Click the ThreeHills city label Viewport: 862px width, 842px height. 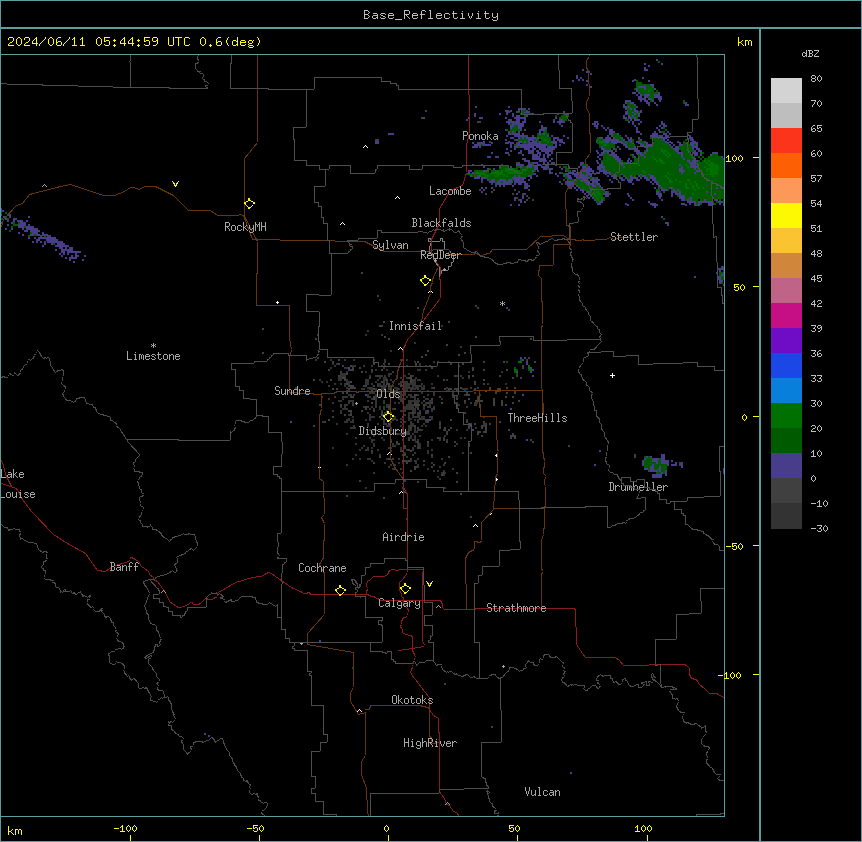point(537,418)
